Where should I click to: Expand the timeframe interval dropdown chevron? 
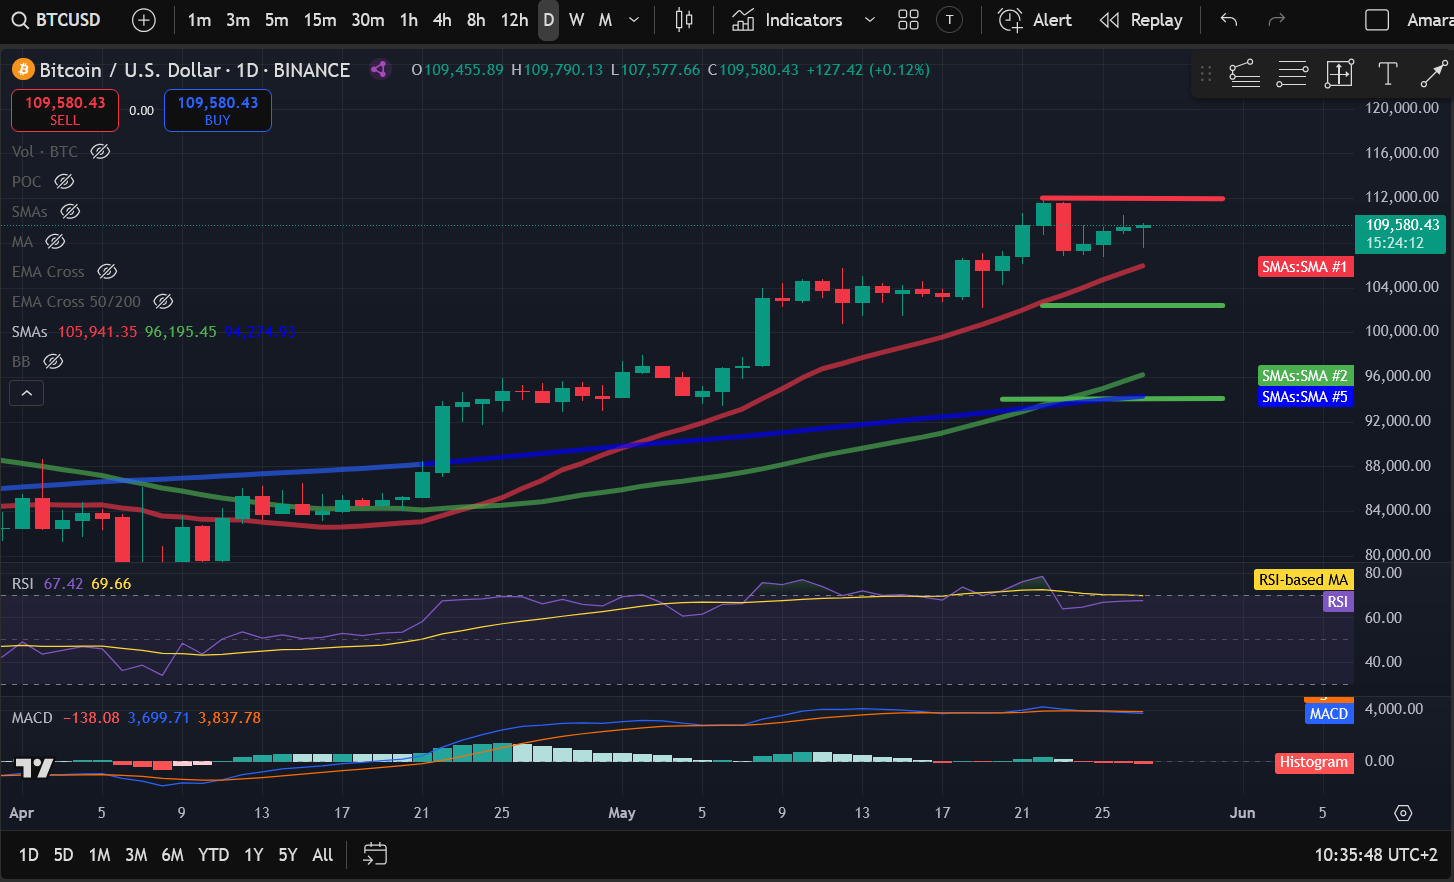(x=634, y=20)
